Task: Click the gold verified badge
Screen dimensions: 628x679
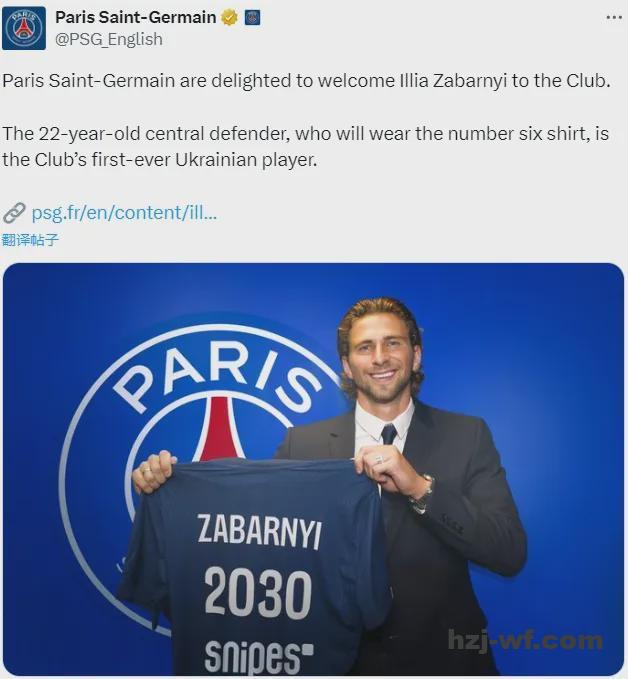Action: (230, 18)
